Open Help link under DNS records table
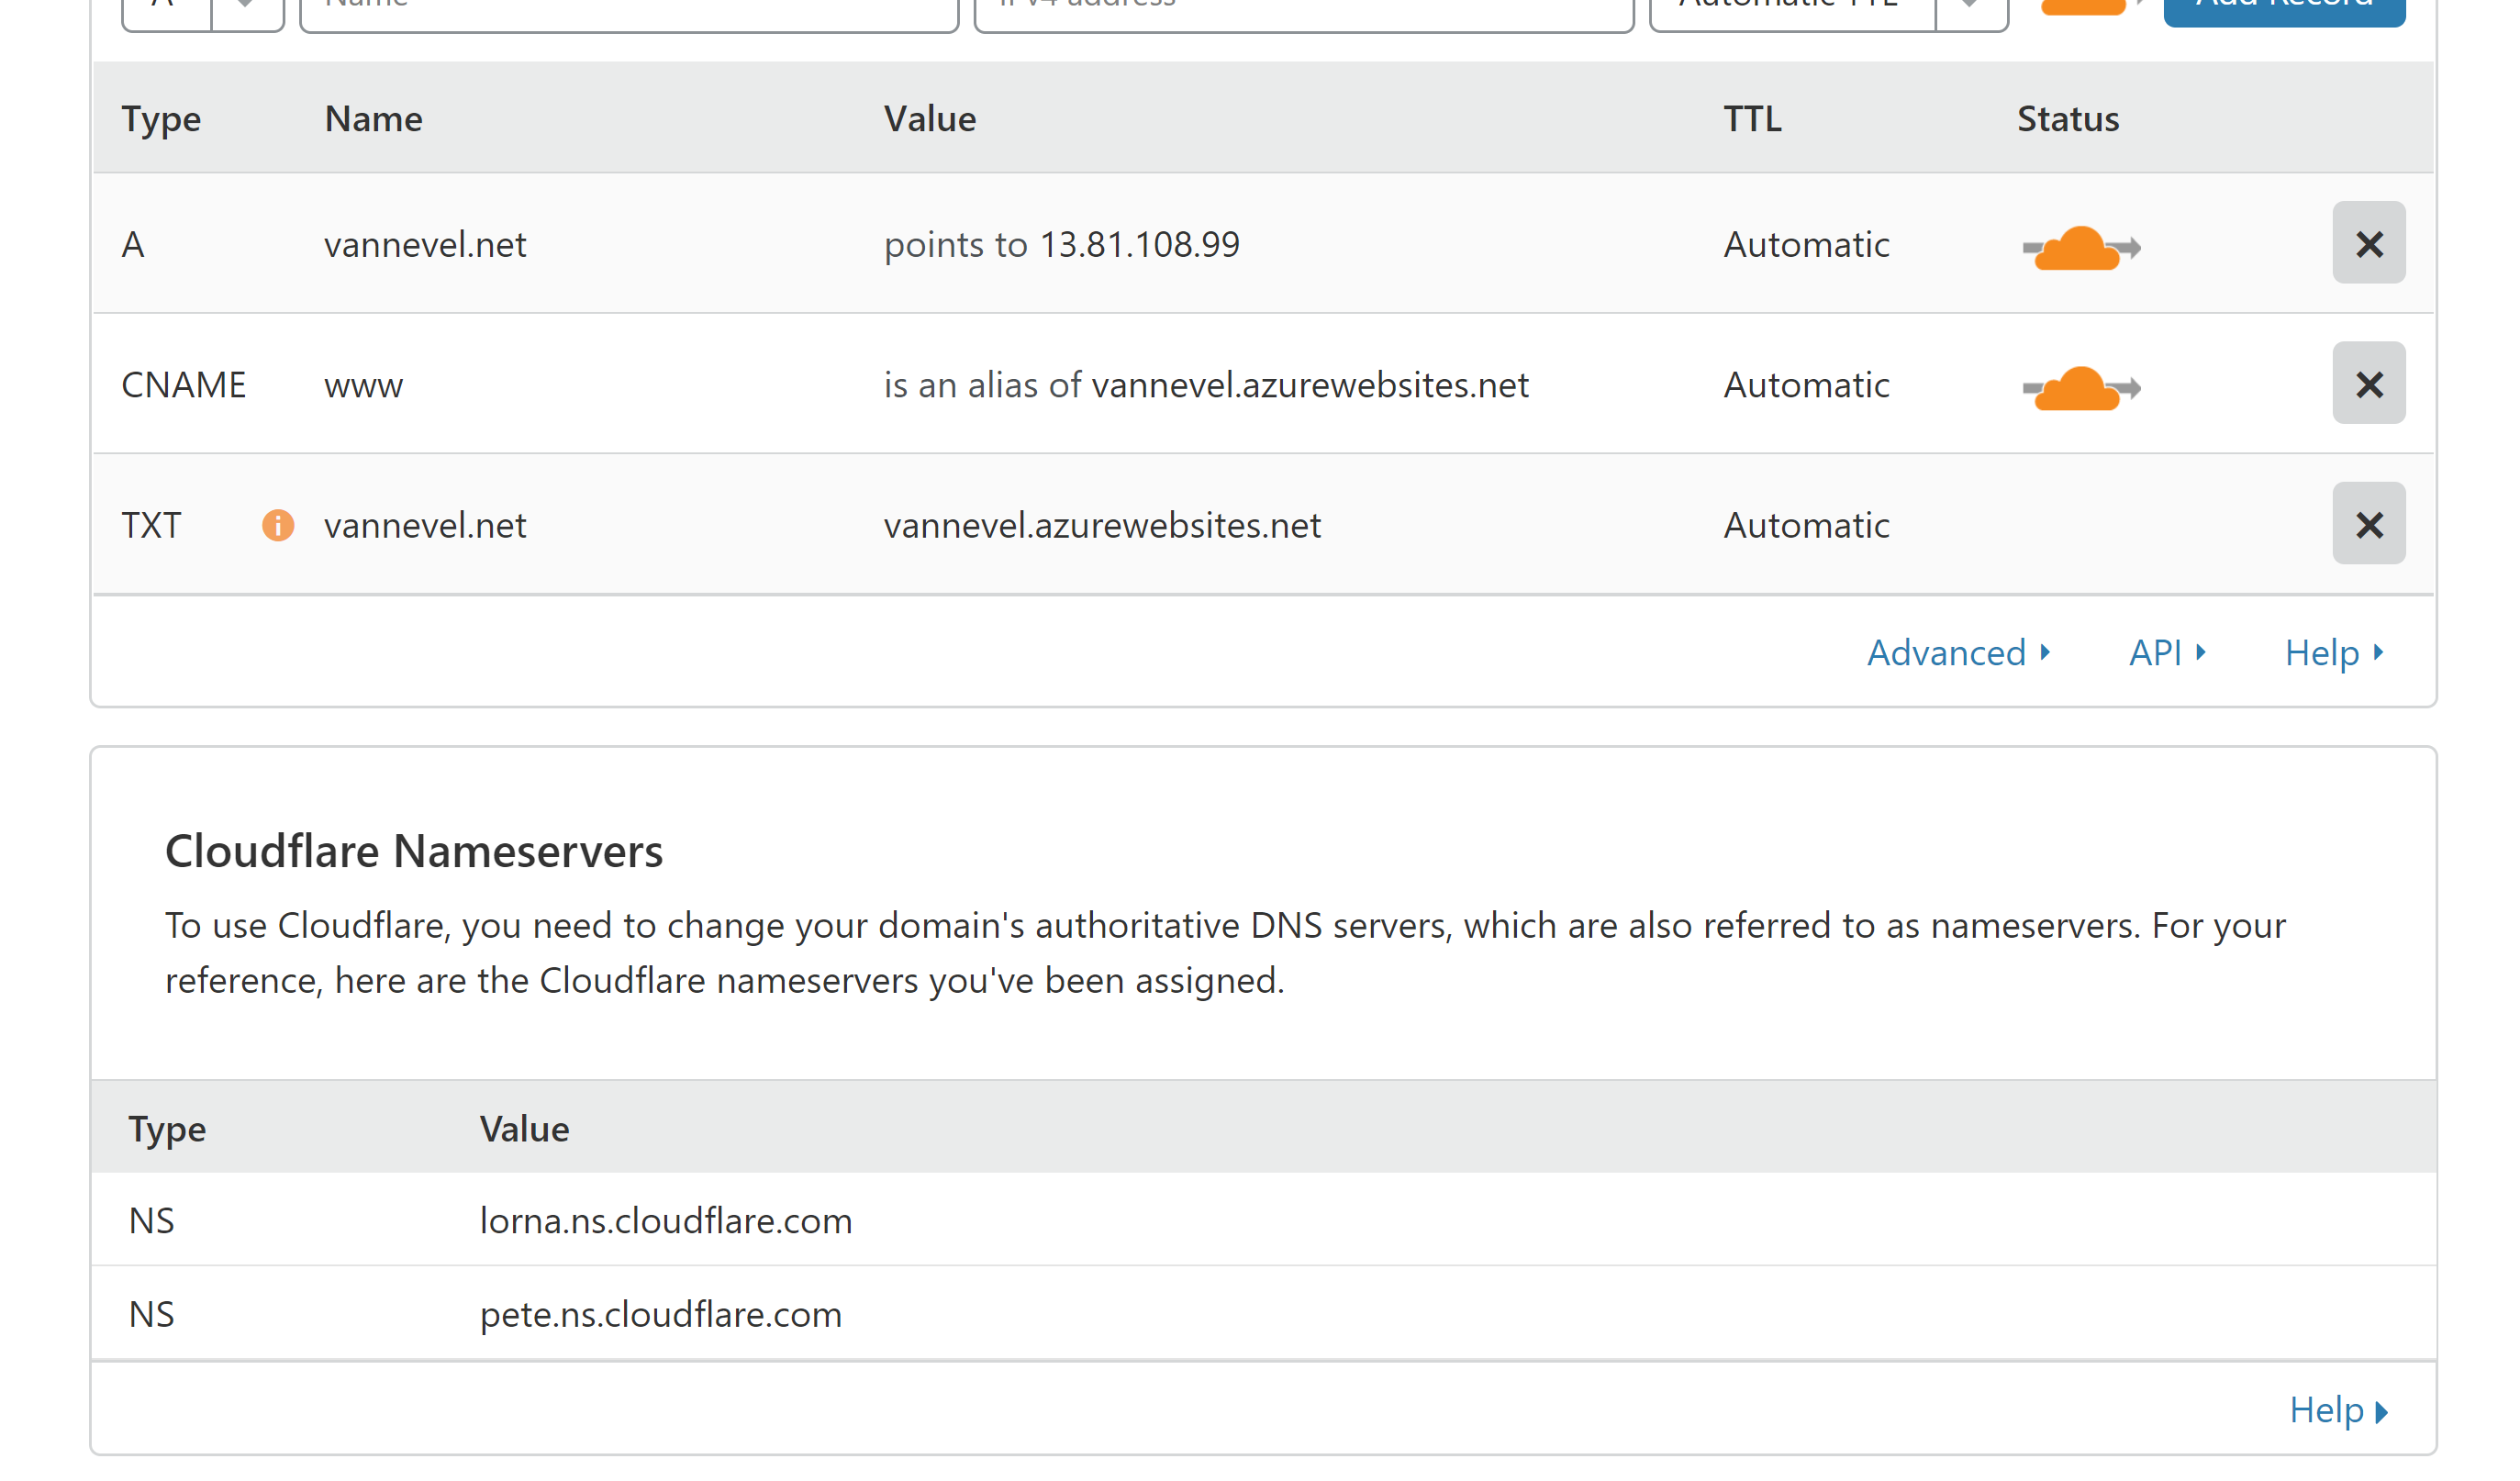Image resolution: width=2520 pixels, height=1481 pixels. [2333, 653]
